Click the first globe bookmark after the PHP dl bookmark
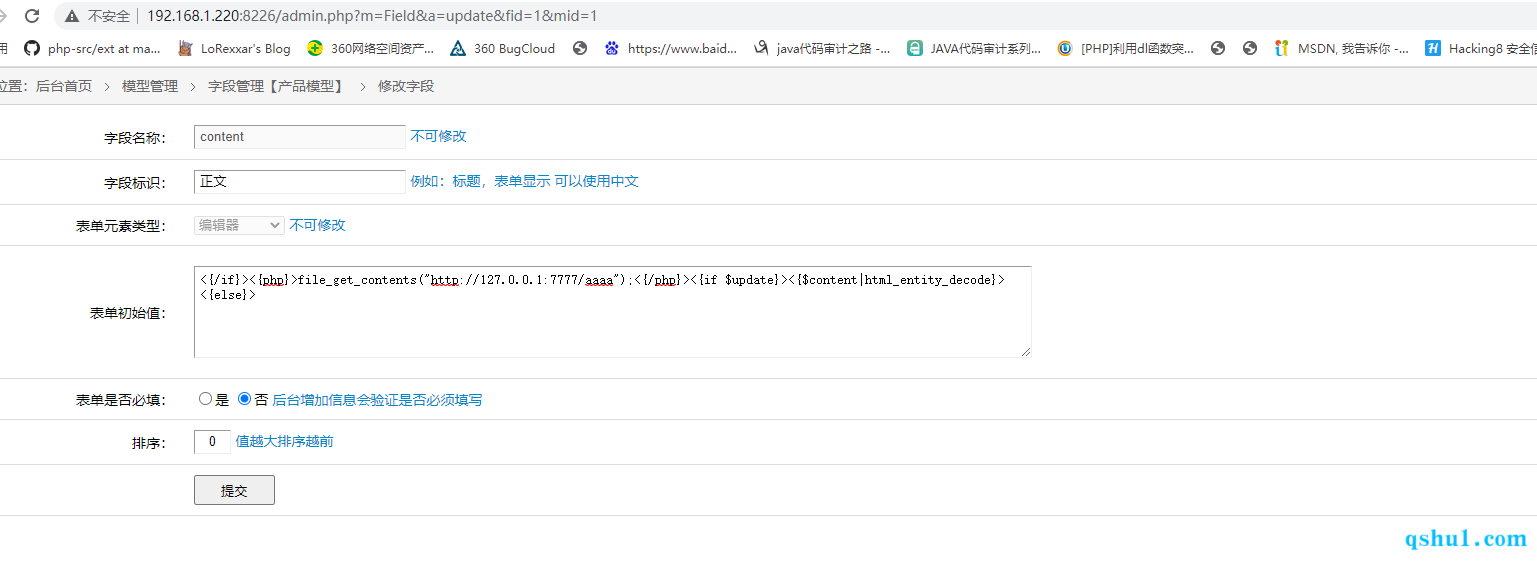The height and width of the screenshot is (563, 1537). coord(1218,48)
